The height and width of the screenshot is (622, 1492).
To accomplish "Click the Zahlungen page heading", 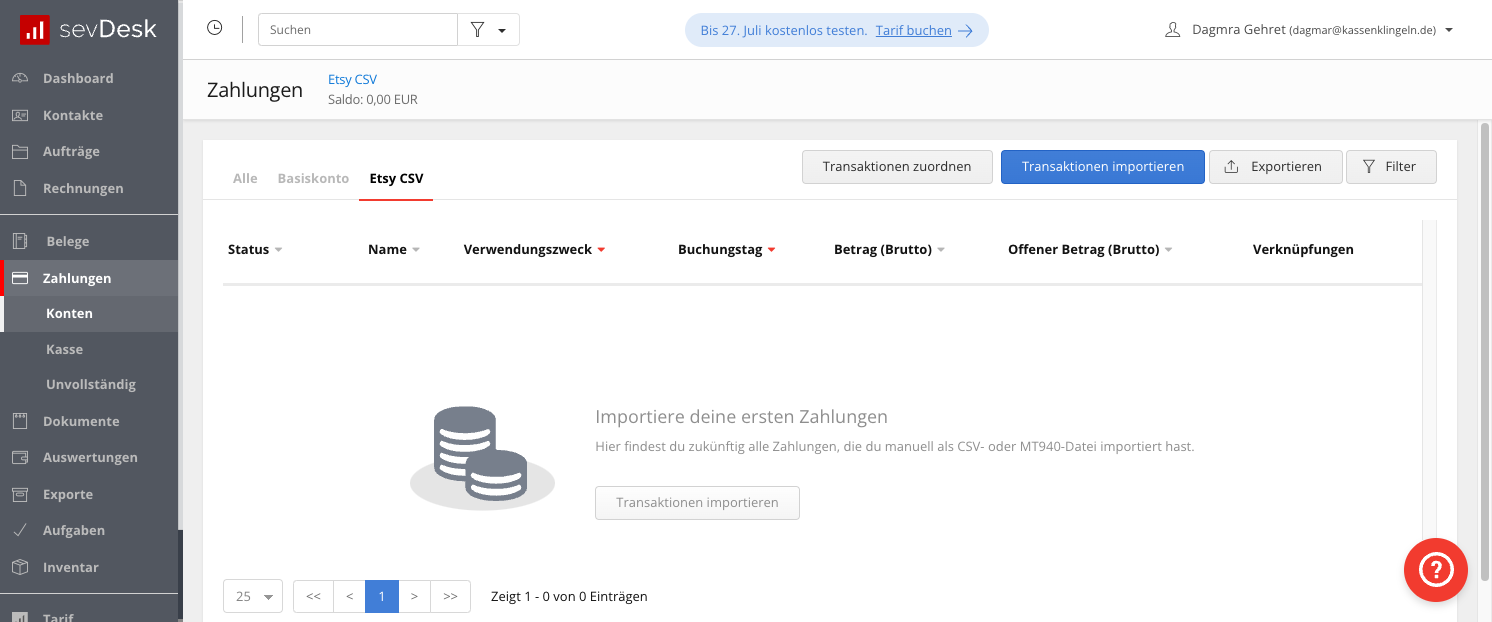I will click(x=255, y=89).
